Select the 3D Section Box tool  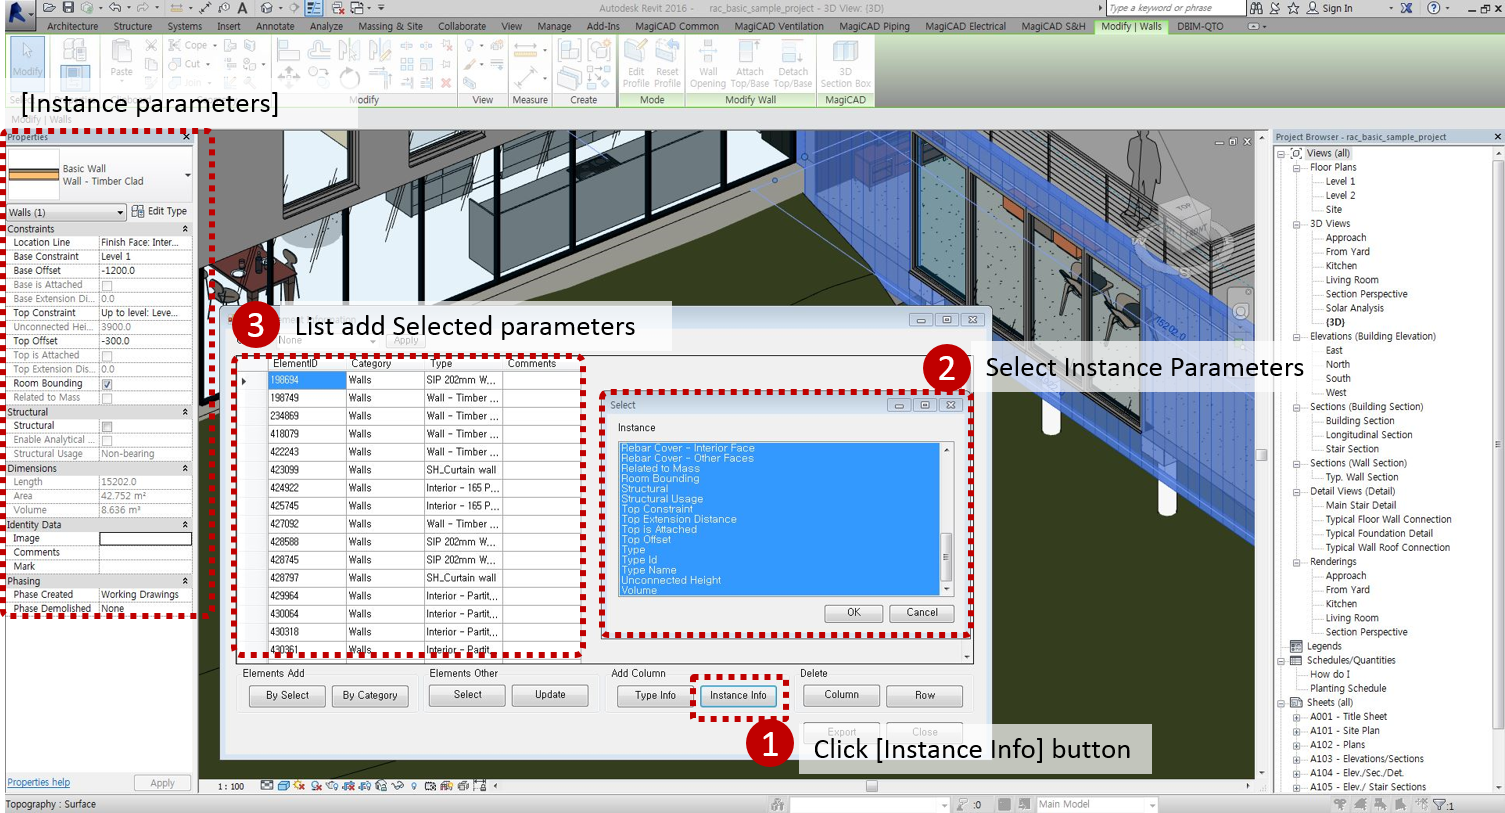coord(845,63)
